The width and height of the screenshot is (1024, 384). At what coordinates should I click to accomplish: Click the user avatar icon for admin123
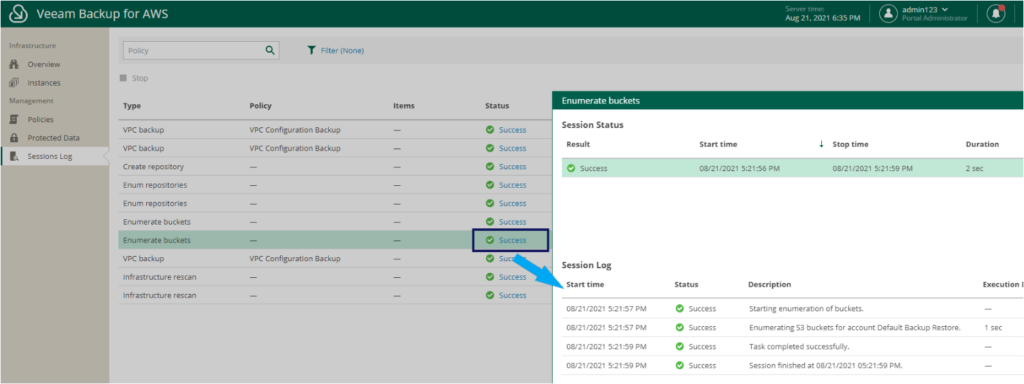coord(888,14)
